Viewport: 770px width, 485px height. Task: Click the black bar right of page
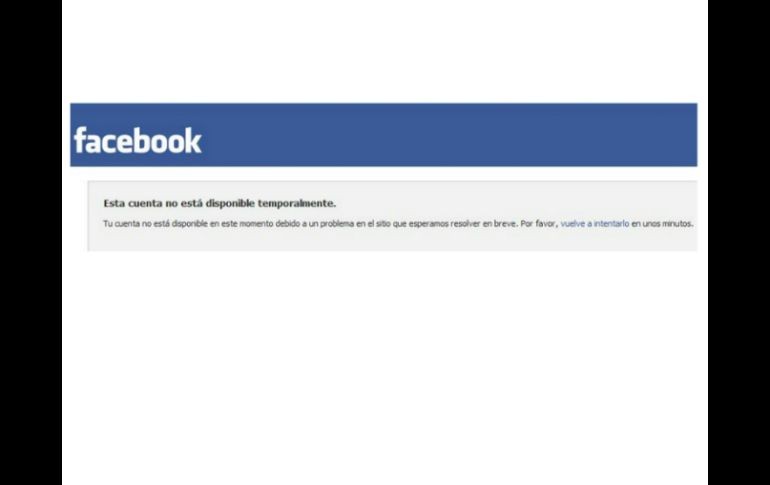pyautogui.click(x=739, y=242)
